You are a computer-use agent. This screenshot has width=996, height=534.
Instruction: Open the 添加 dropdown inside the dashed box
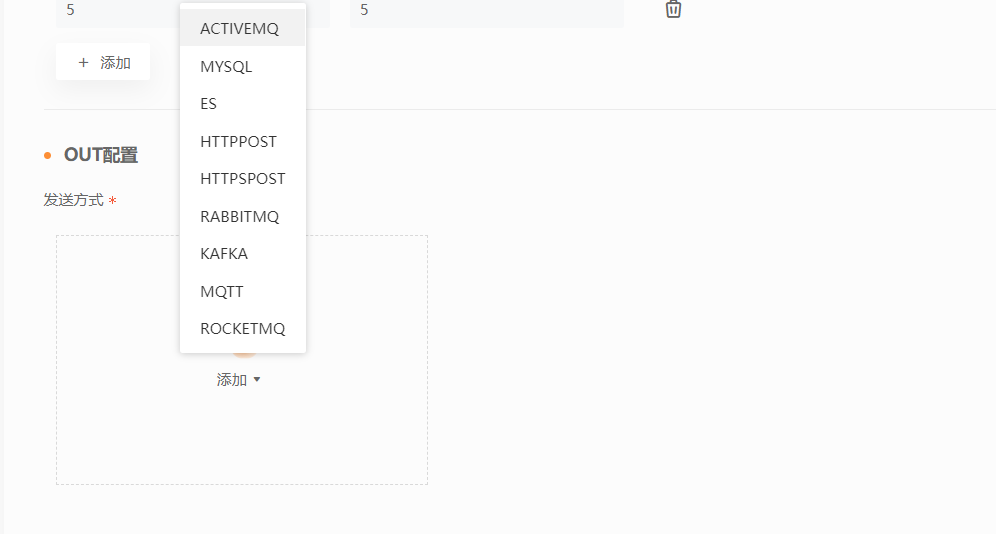click(x=238, y=380)
